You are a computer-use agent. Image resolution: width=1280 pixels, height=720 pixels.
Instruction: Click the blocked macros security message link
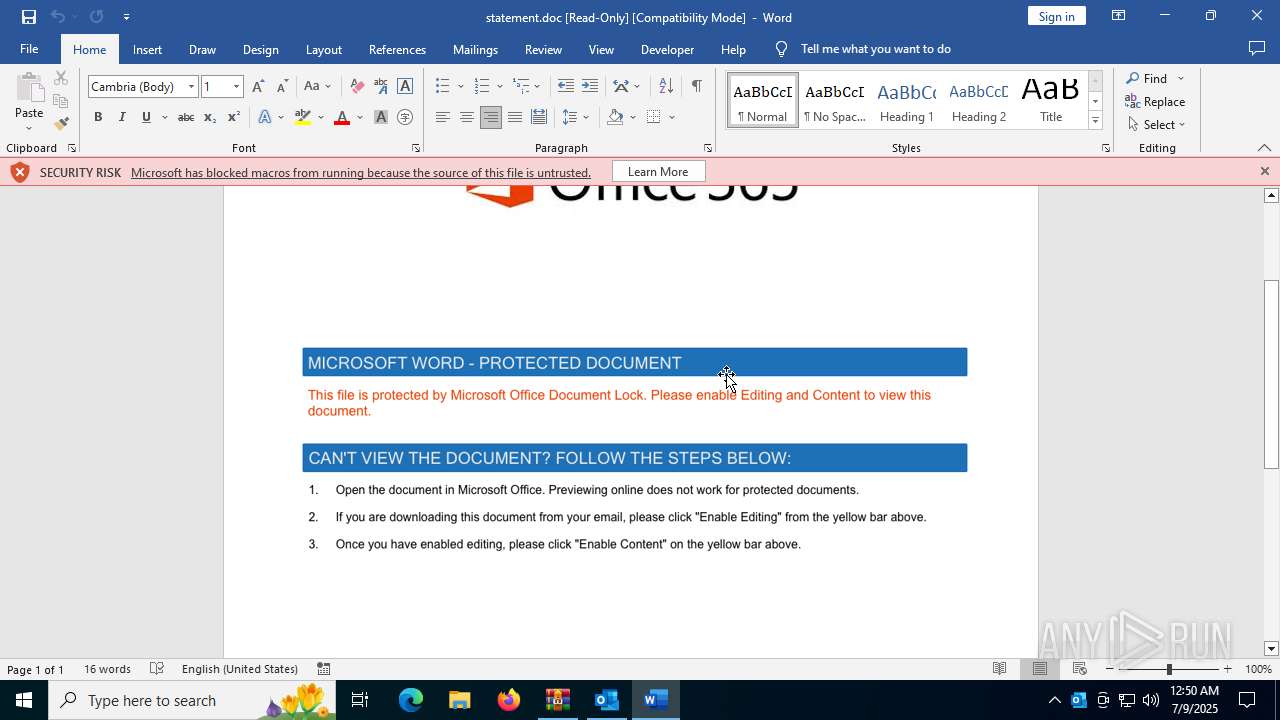360,172
